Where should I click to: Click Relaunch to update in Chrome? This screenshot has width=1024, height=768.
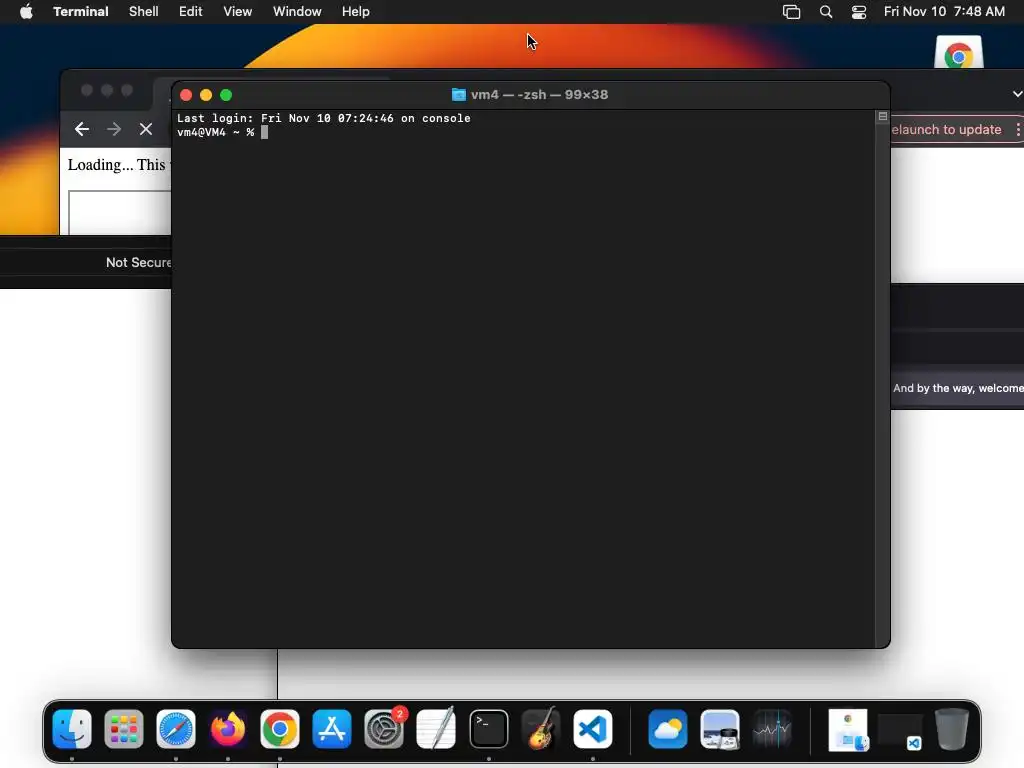[x=946, y=129]
